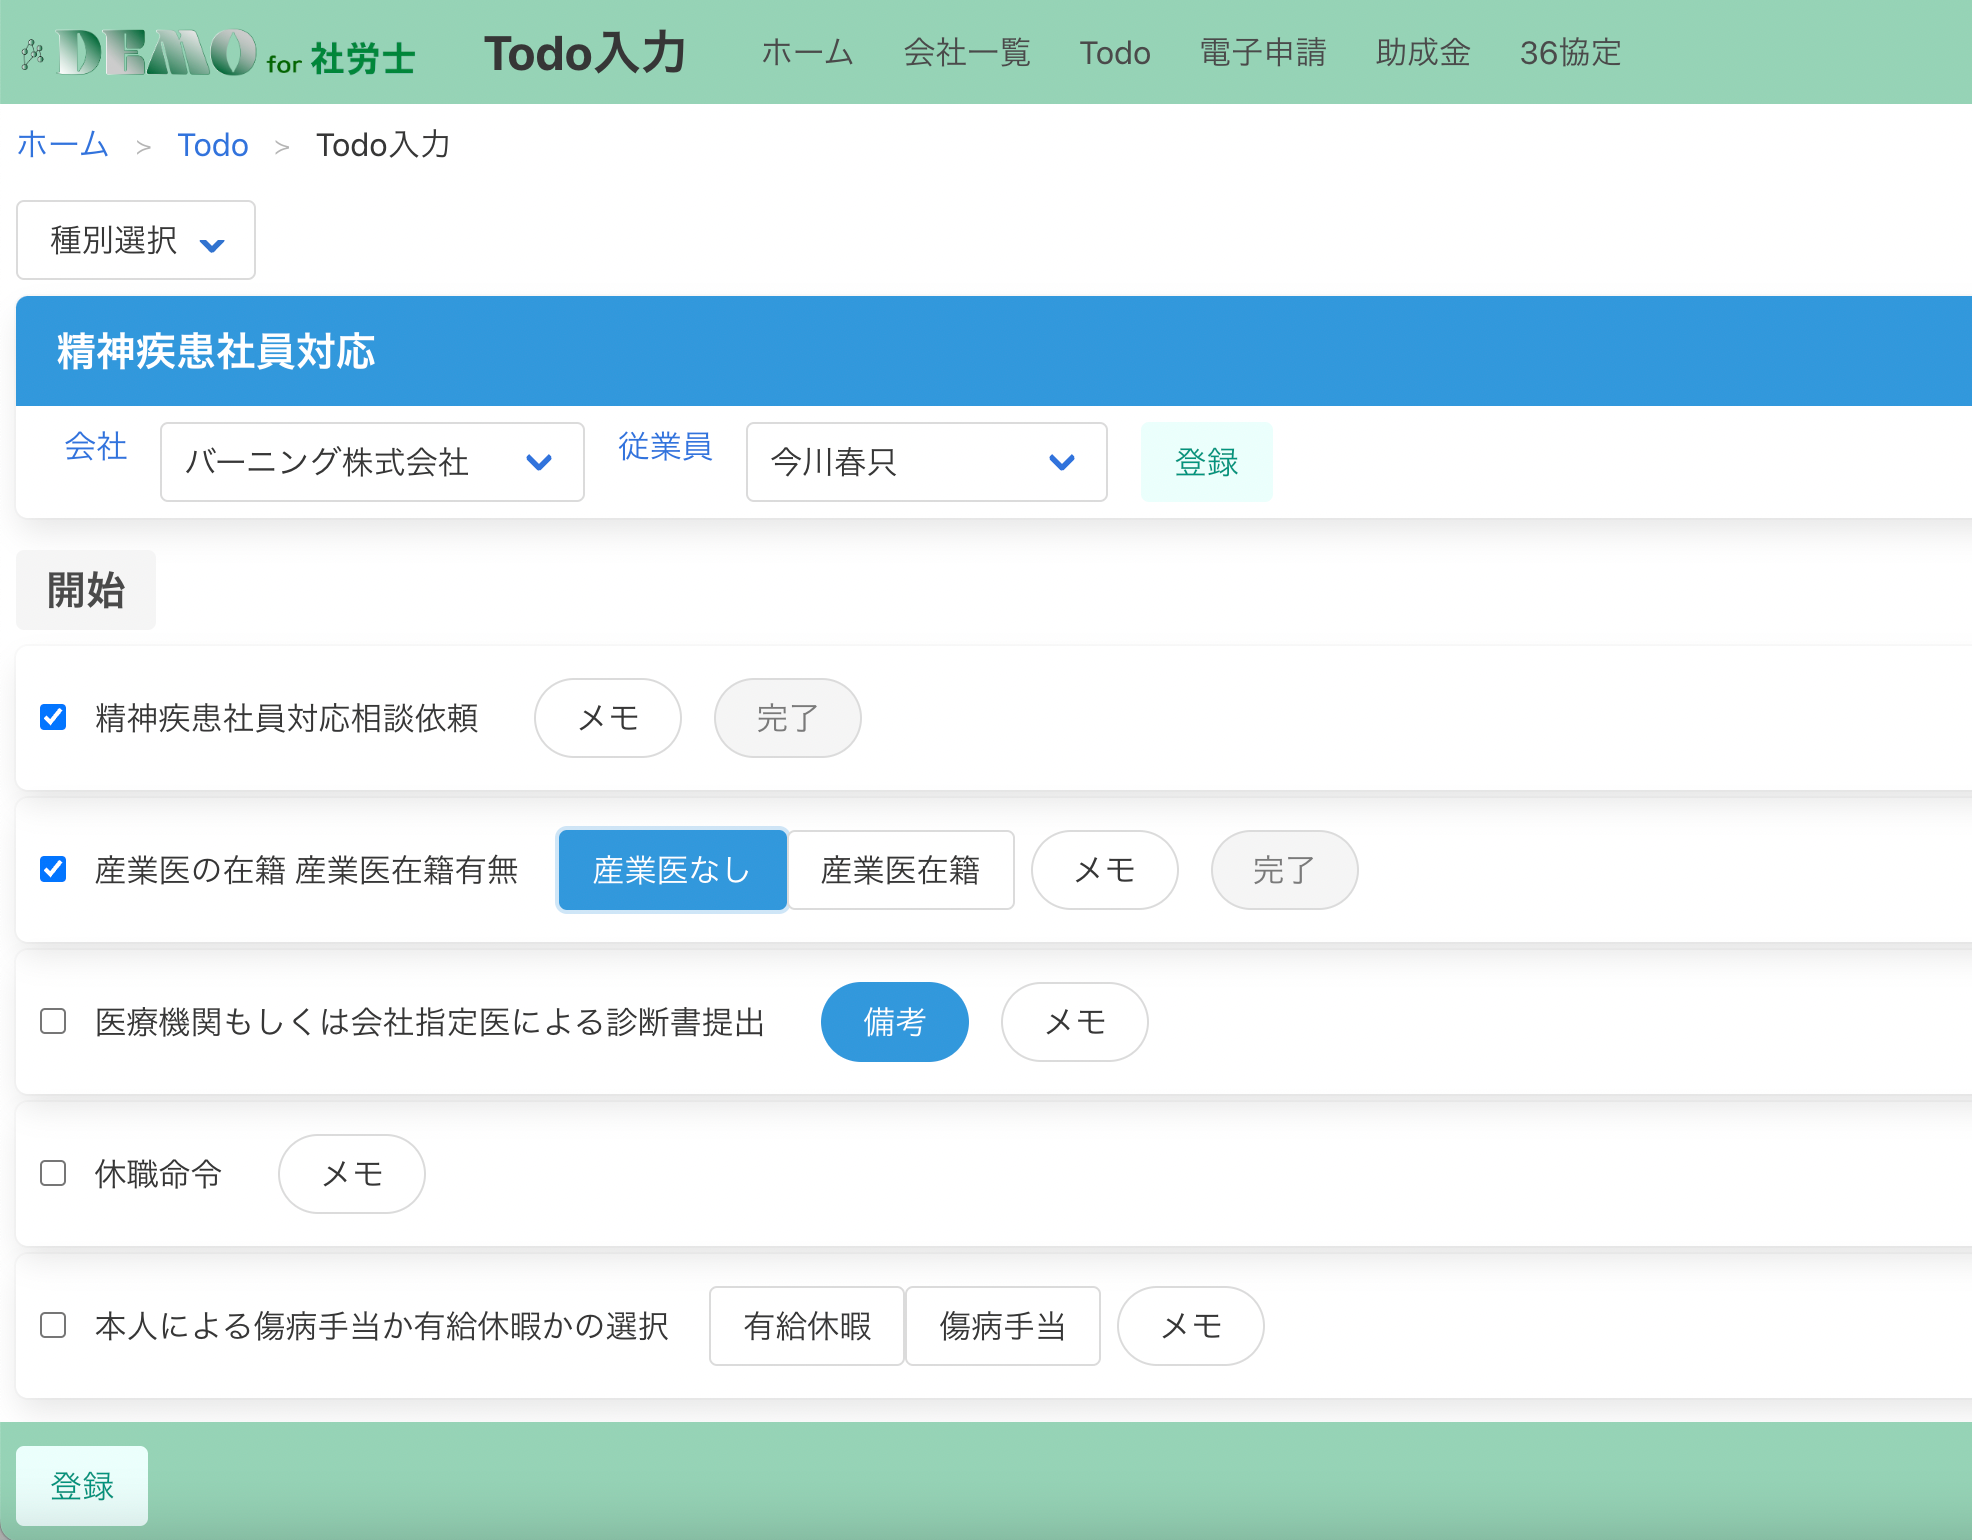Viewport: 1972px width, 1540px height.
Task: Open the 従業員 employee dropdown
Action: click(x=925, y=462)
